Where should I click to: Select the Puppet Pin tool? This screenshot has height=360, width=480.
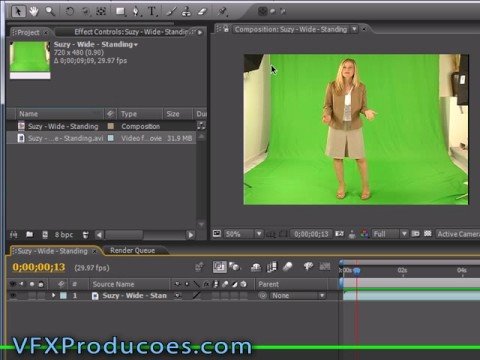(222, 12)
